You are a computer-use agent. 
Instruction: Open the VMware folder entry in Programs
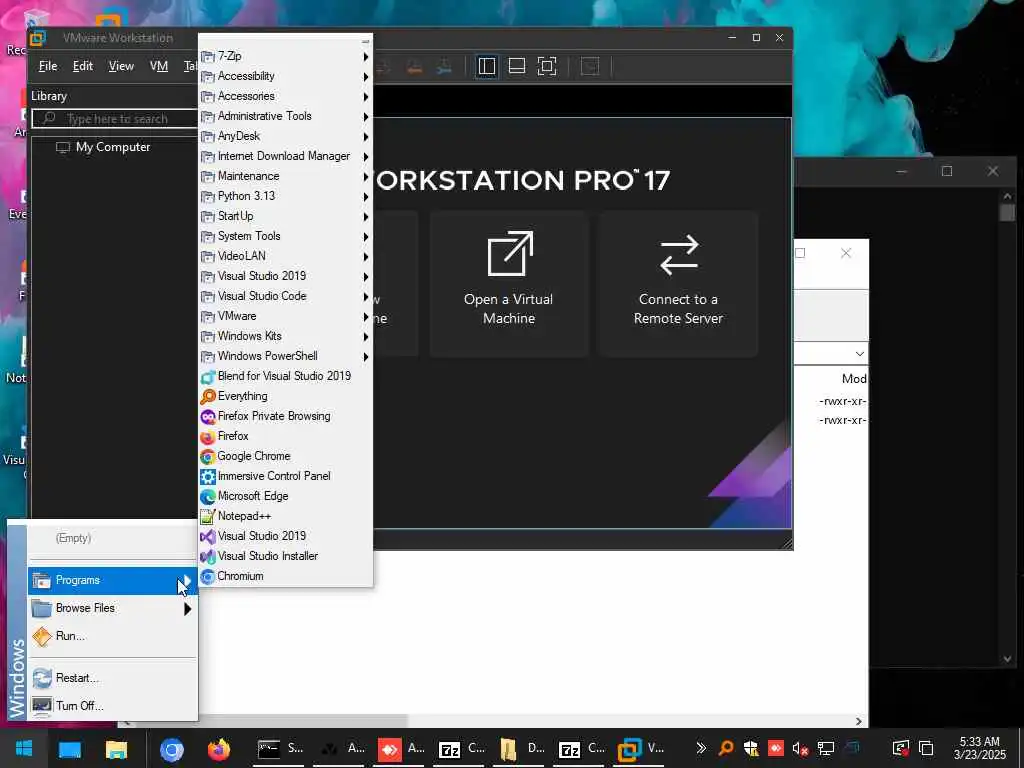pyautogui.click(x=285, y=316)
